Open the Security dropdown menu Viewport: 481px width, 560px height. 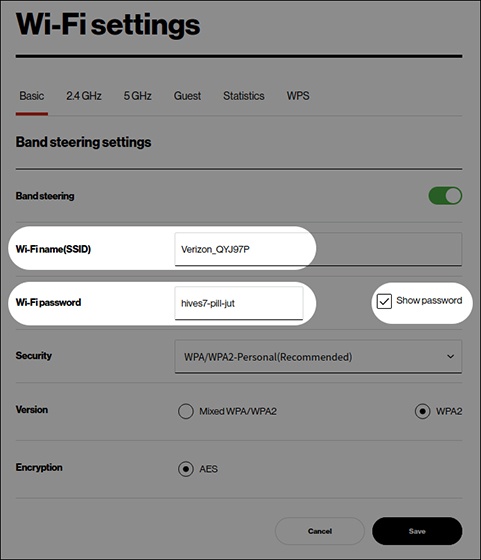[x=318, y=356]
